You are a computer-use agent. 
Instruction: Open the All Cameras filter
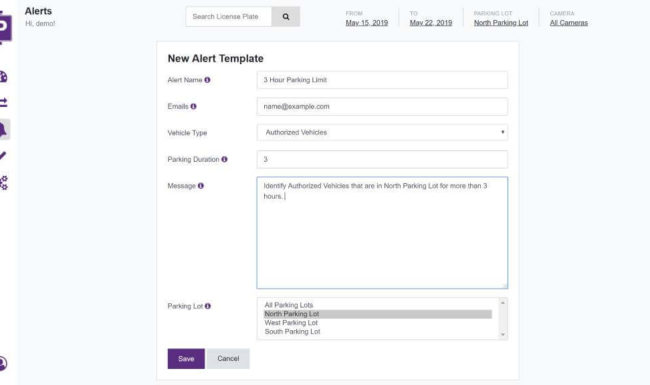(x=568, y=23)
